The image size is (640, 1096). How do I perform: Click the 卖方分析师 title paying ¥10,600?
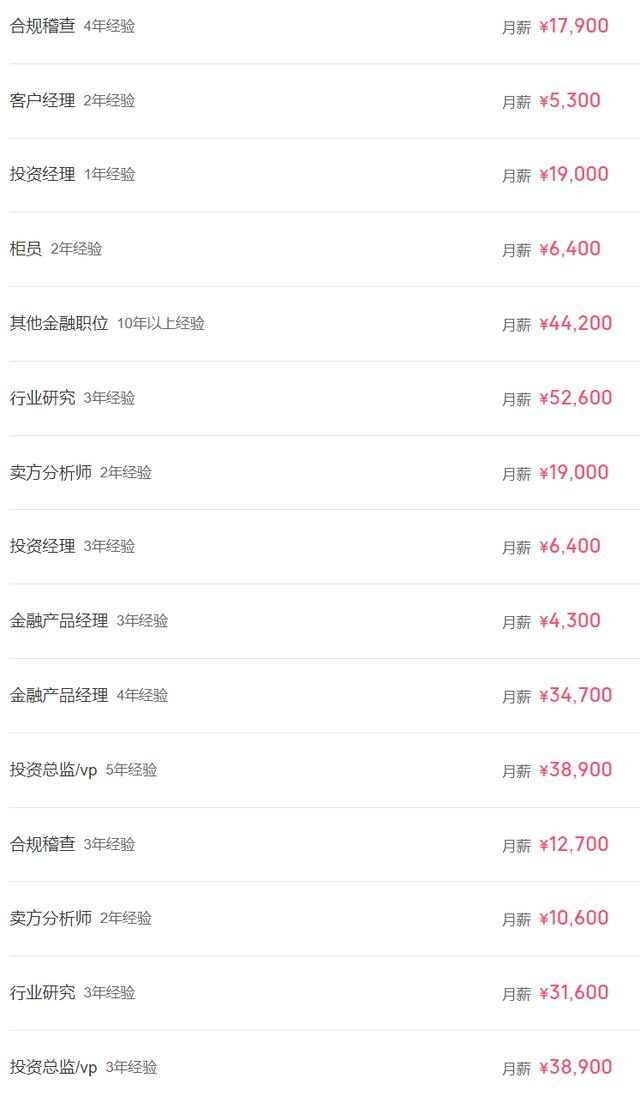coord(51,918)
